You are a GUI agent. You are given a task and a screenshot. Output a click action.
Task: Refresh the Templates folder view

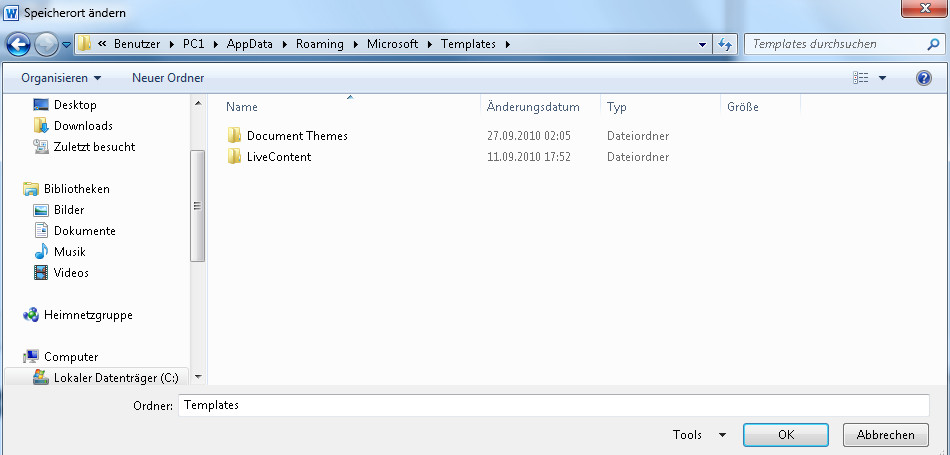[724, 44]
